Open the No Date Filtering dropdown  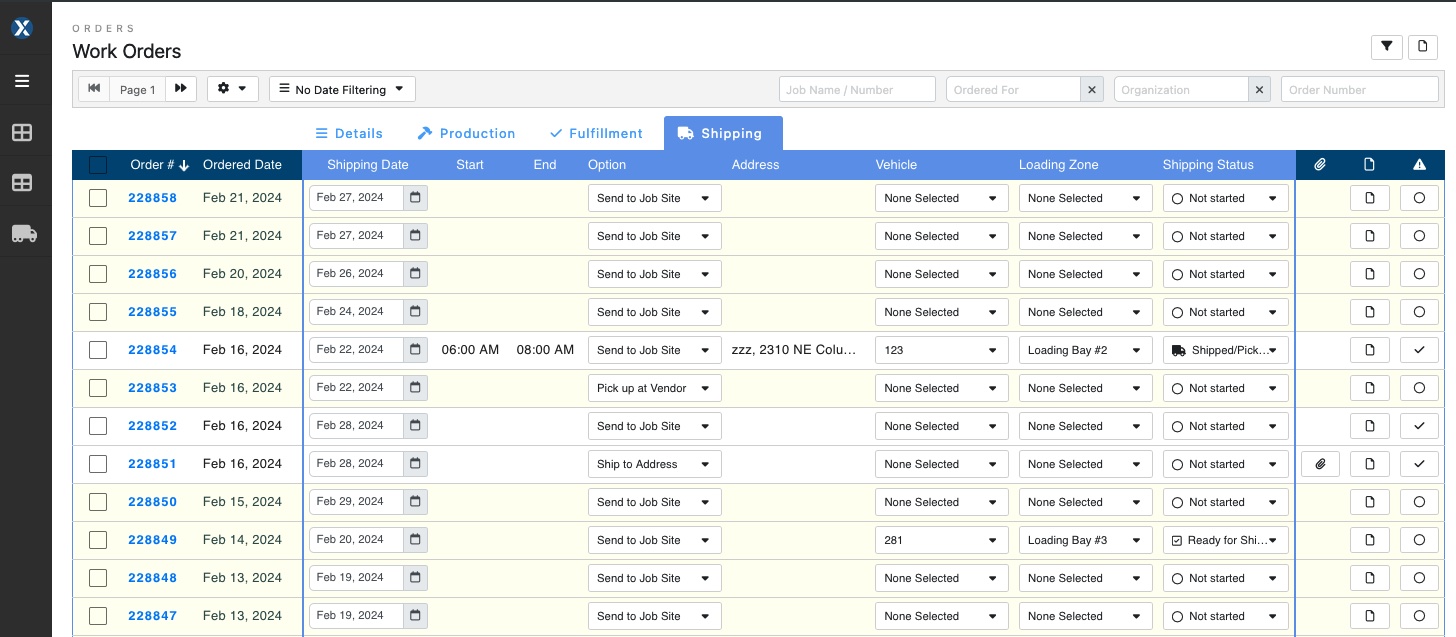(342, 88)
